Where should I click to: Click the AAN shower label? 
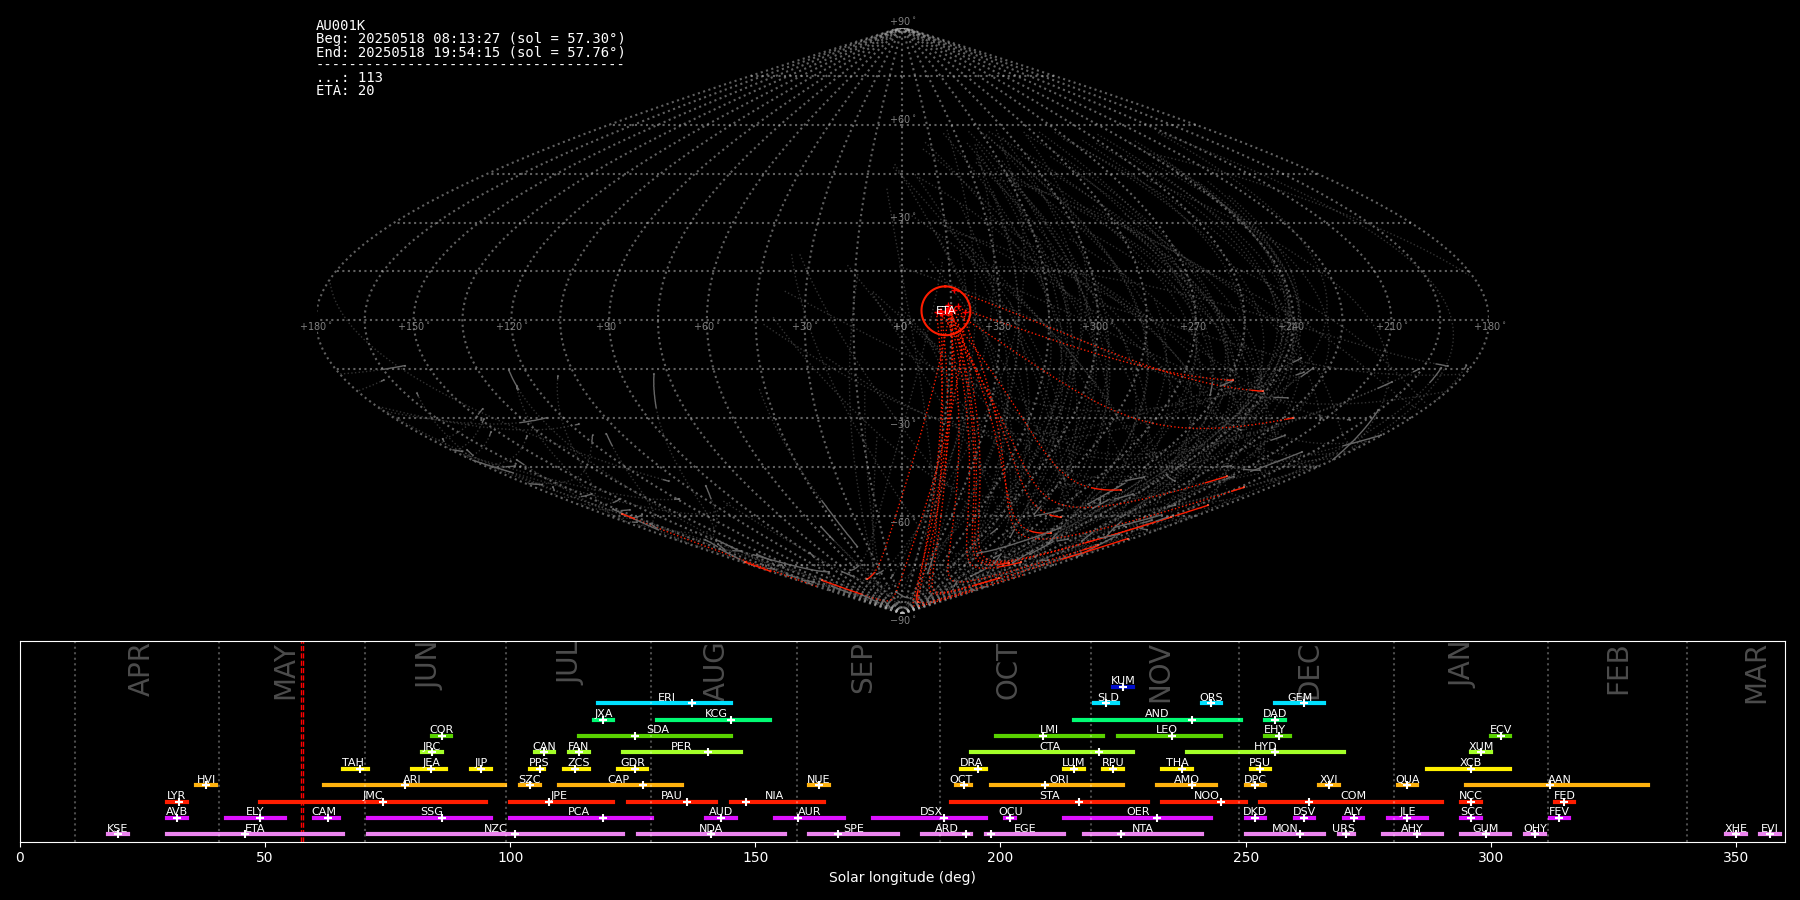coord(1559,779)
